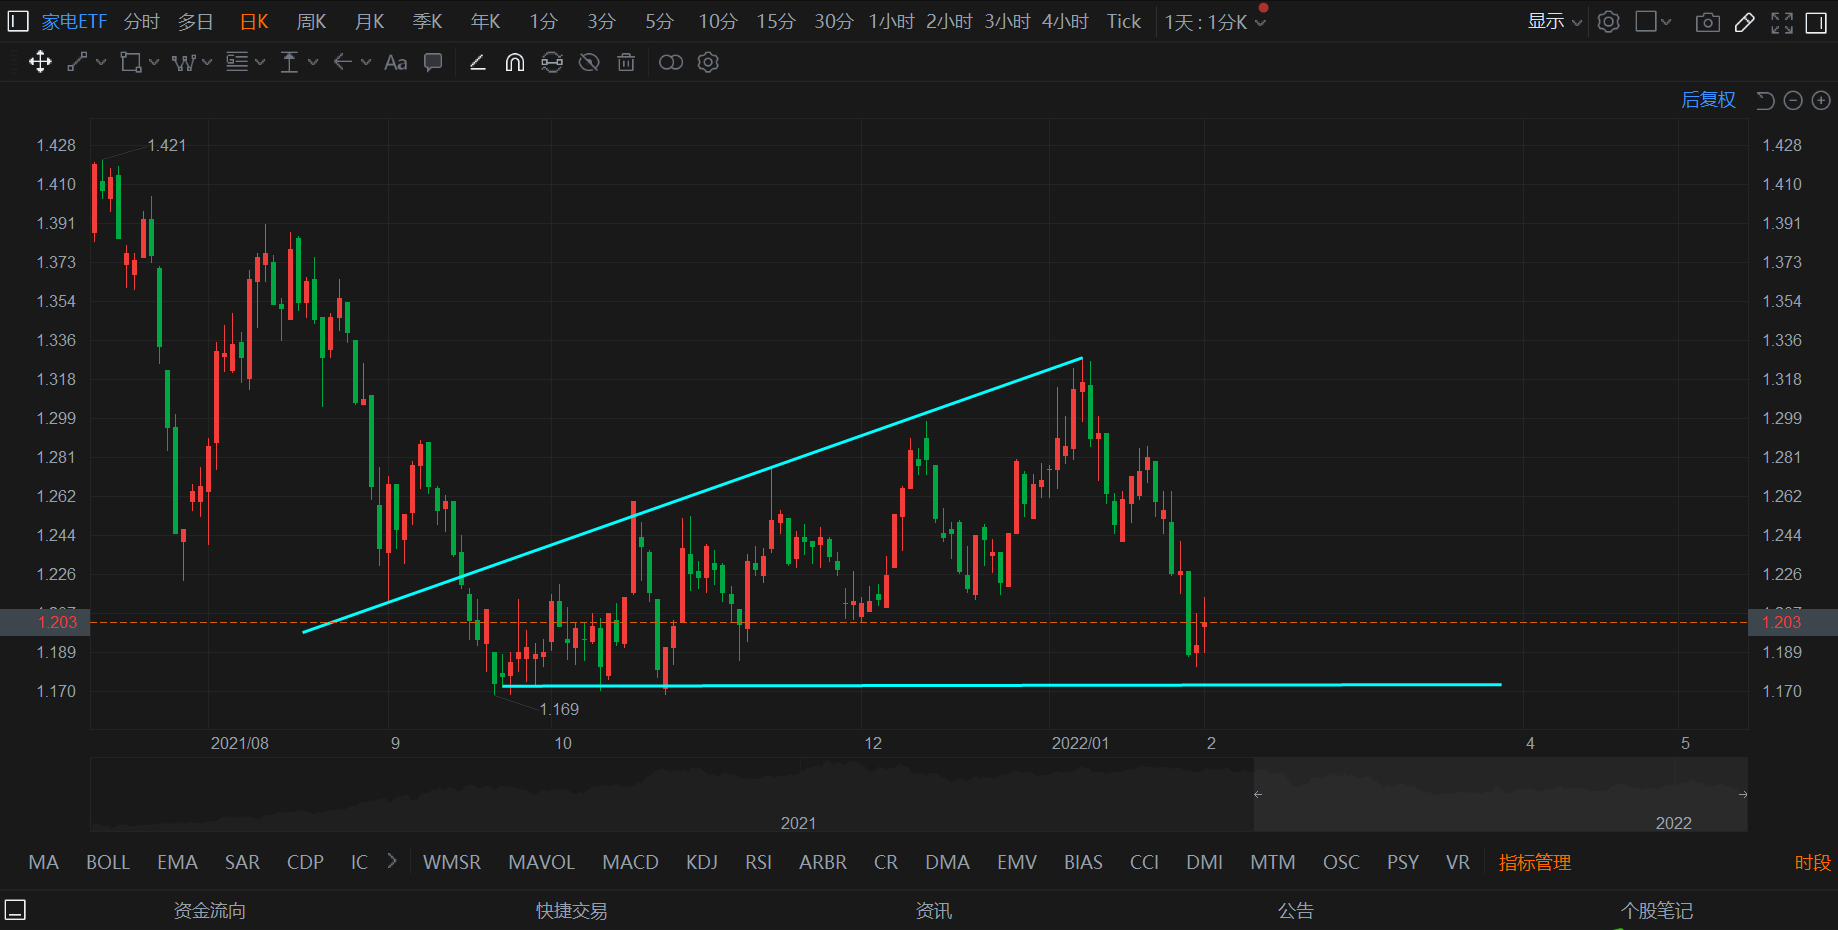This screenshot has height=930, width=1838.
Task: Open the 显示 display dropdown
Action: tap(1555, 22)
